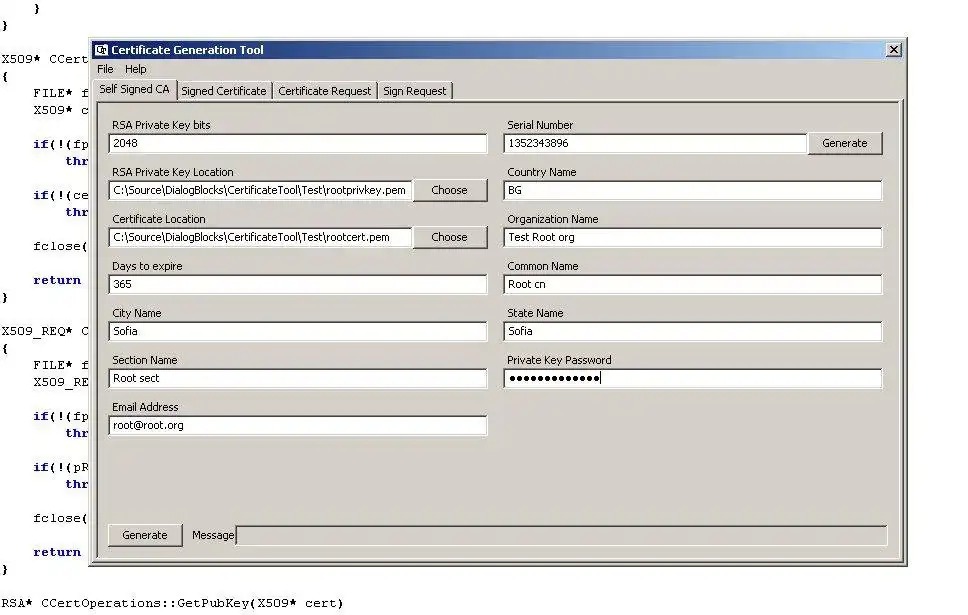Generate a new serial number

pos(845,143)
